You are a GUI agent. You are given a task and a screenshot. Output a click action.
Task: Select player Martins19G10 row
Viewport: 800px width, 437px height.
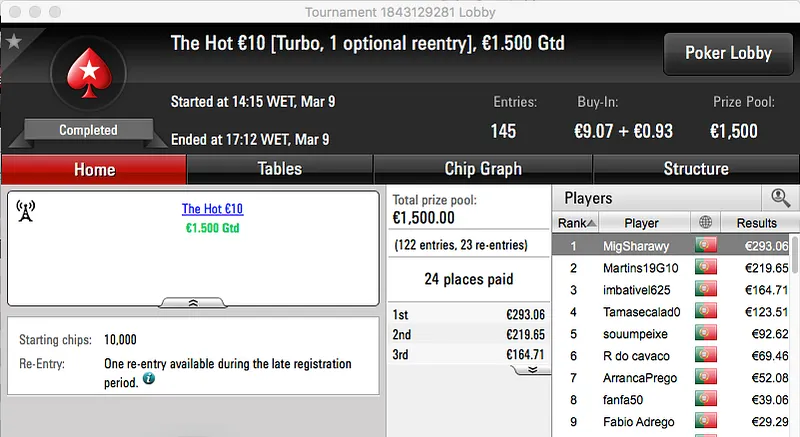coord(640,268)
